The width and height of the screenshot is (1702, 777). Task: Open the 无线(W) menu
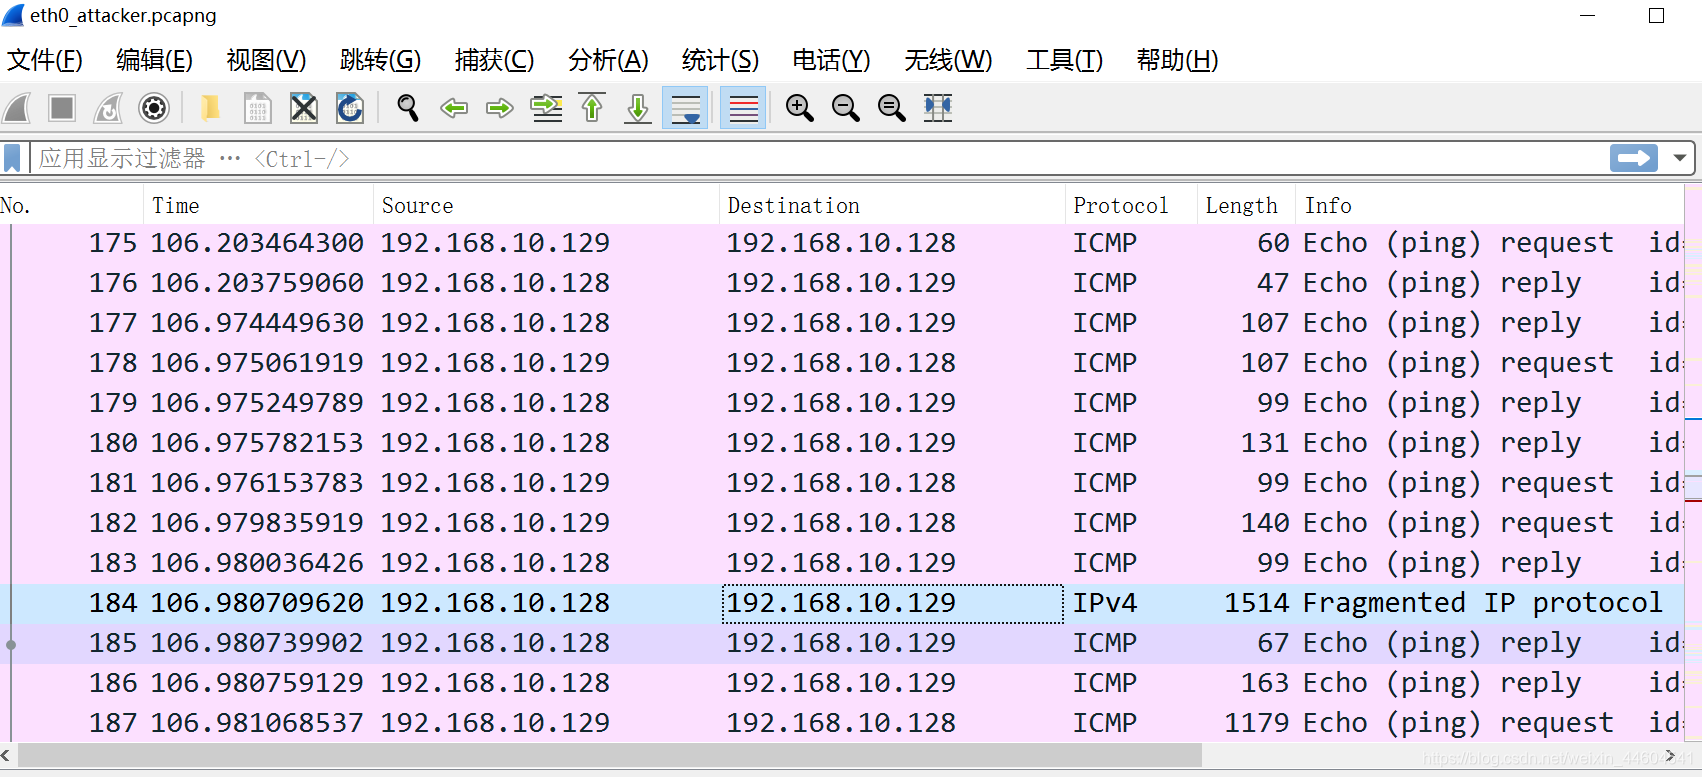(948, 60)
